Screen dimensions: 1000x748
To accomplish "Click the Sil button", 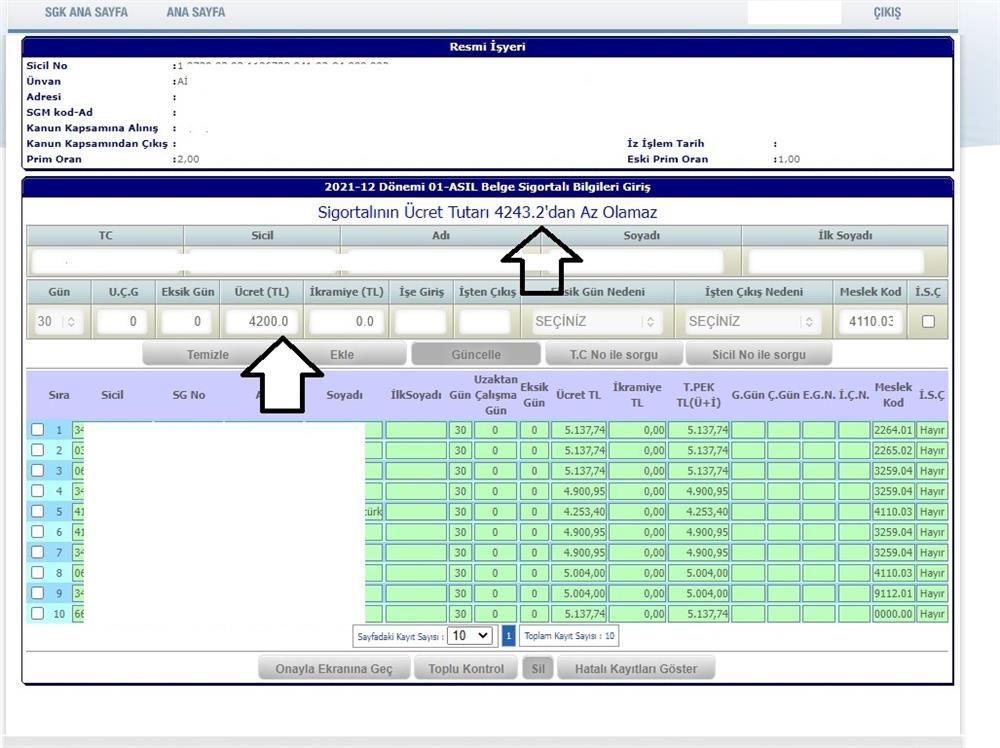I will [x=538, y=668].
